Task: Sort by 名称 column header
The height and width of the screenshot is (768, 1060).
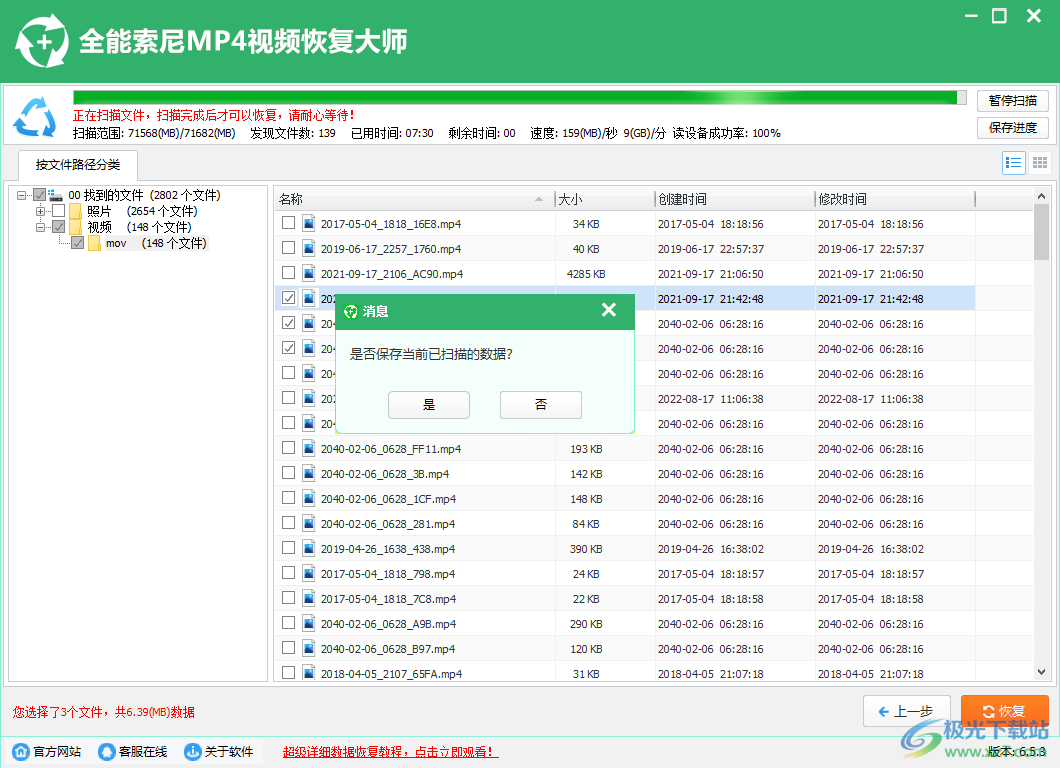Action: [x=414, y=199]
